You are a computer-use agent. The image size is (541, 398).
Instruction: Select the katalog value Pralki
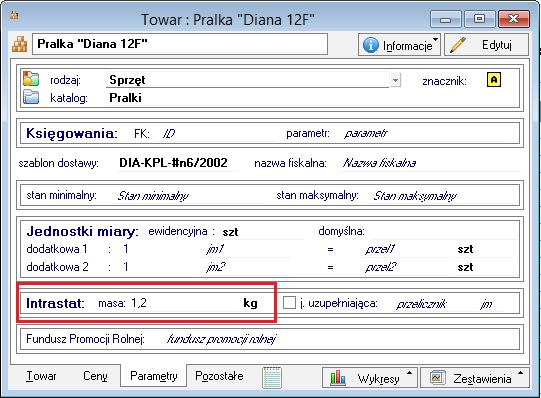tap(125, 98)
